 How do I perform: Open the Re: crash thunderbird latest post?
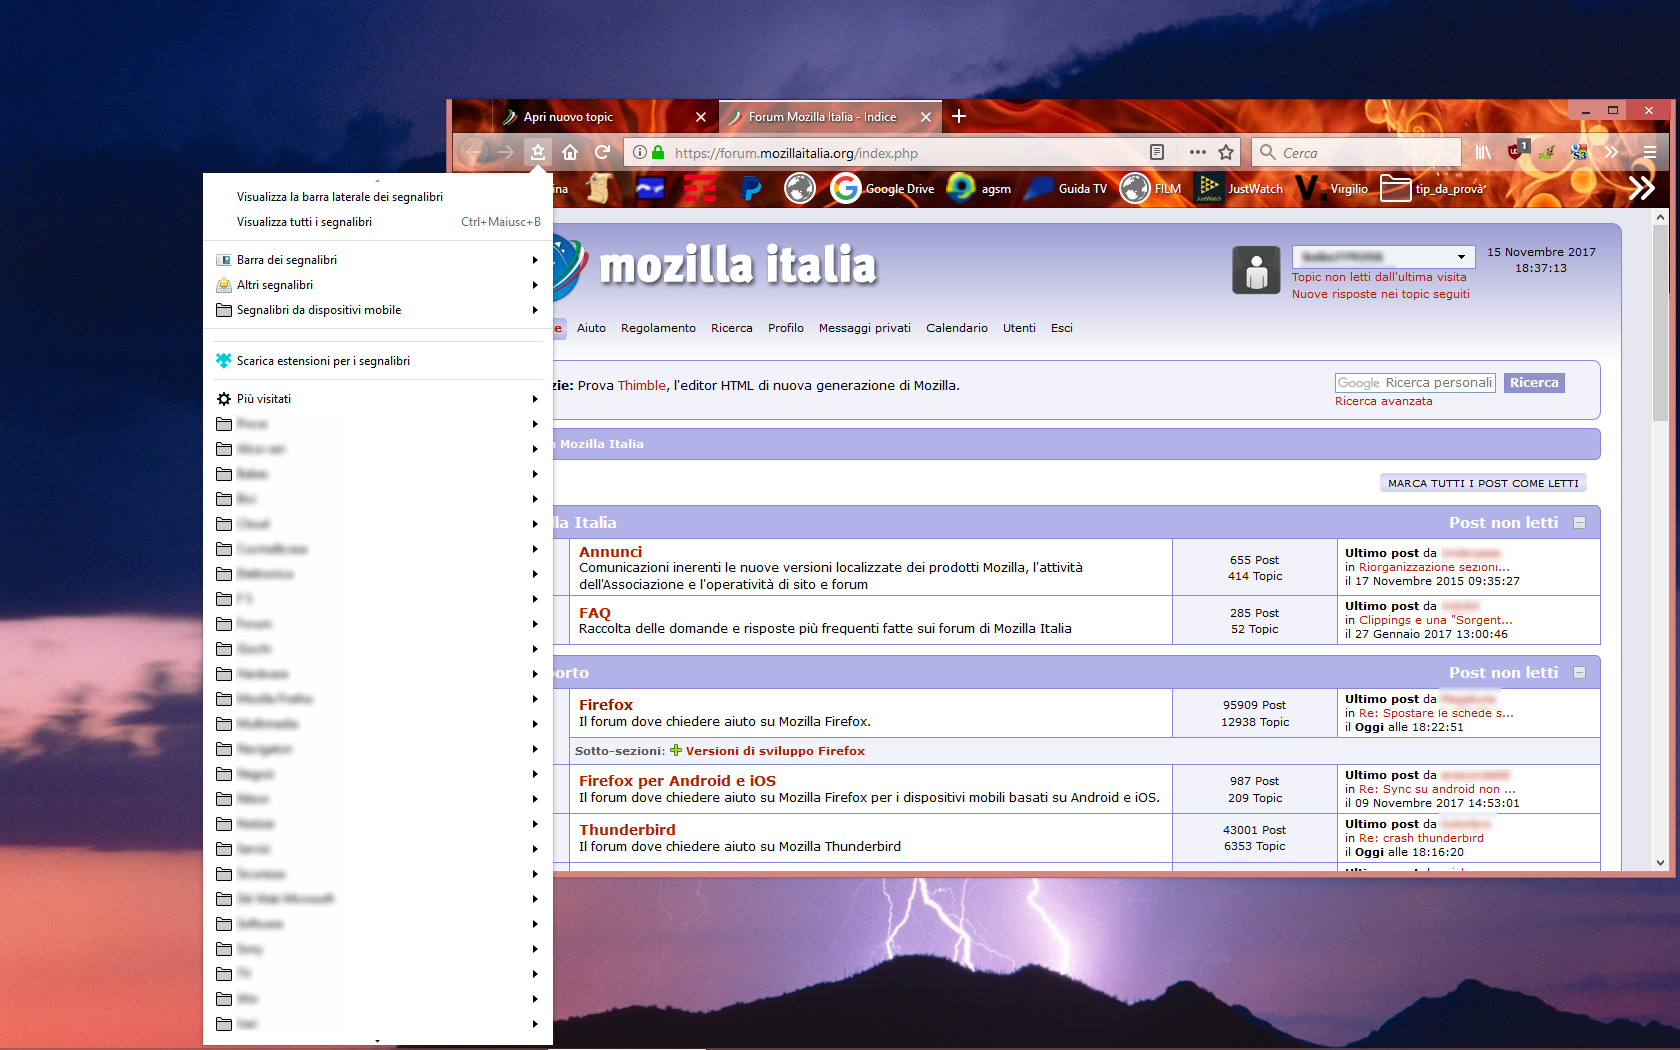(x=1421, y=838)
